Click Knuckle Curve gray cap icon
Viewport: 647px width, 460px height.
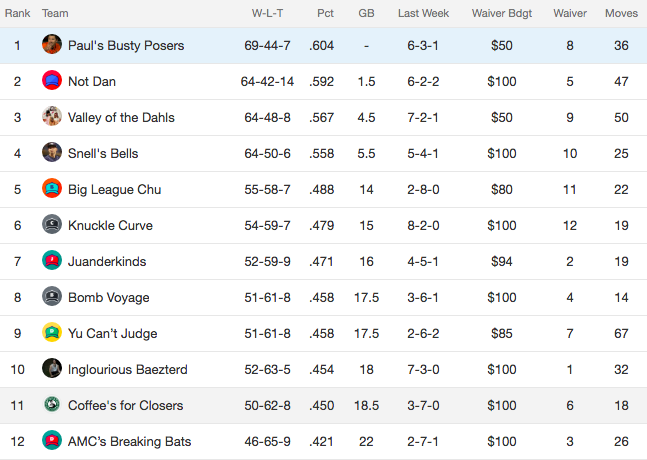click(x=52, y=224)
